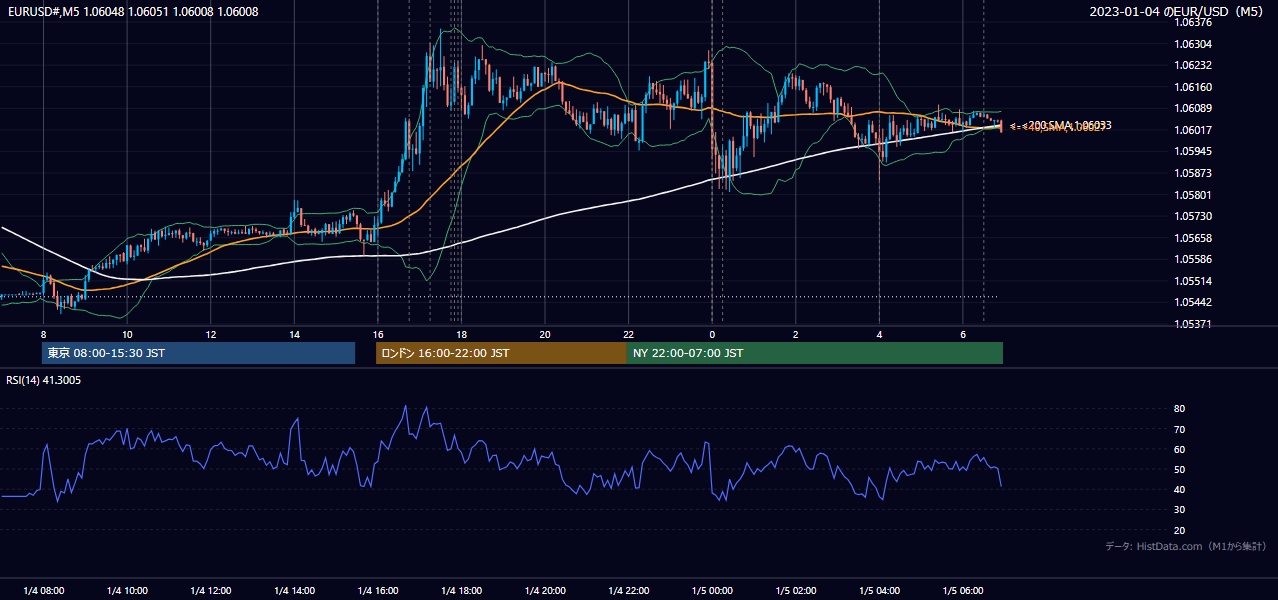Click hour tick 8 under the price chart

pos(43,334)
